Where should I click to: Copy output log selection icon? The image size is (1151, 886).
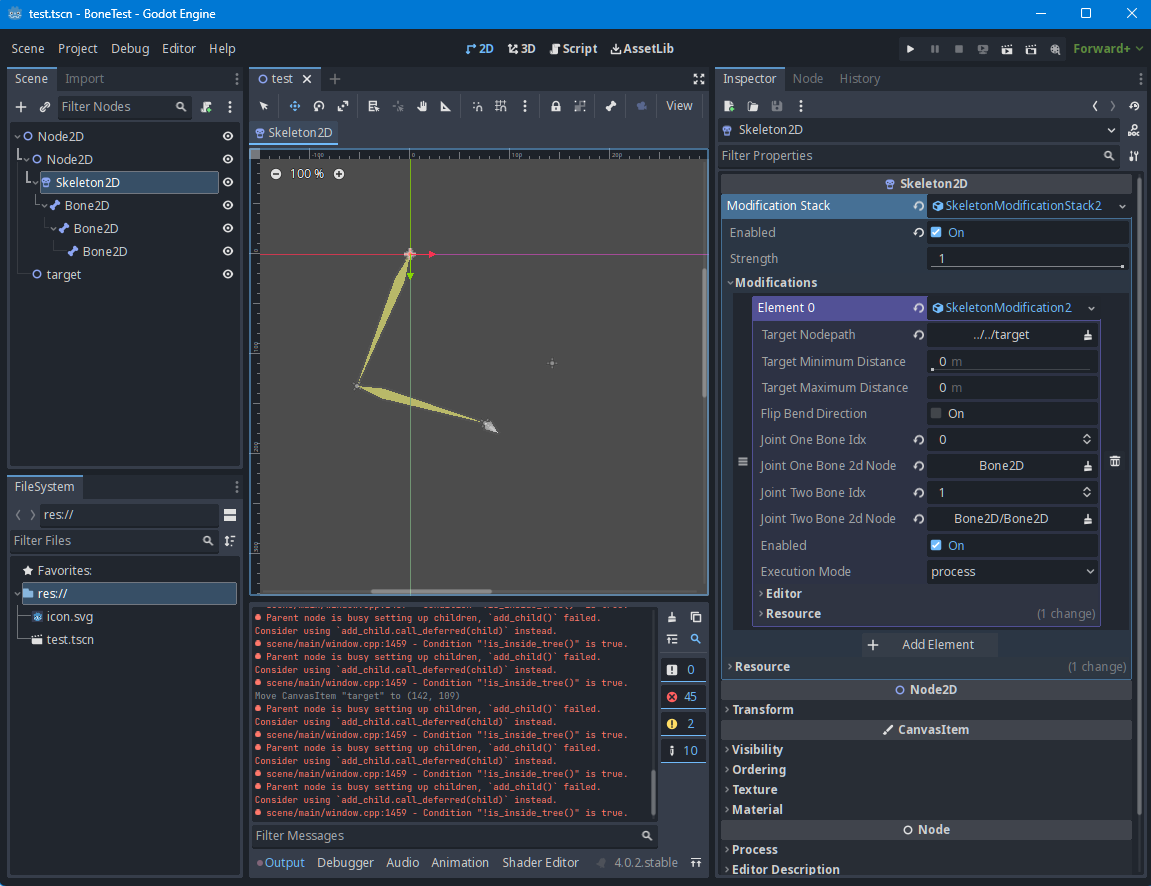tap(696, 617)
